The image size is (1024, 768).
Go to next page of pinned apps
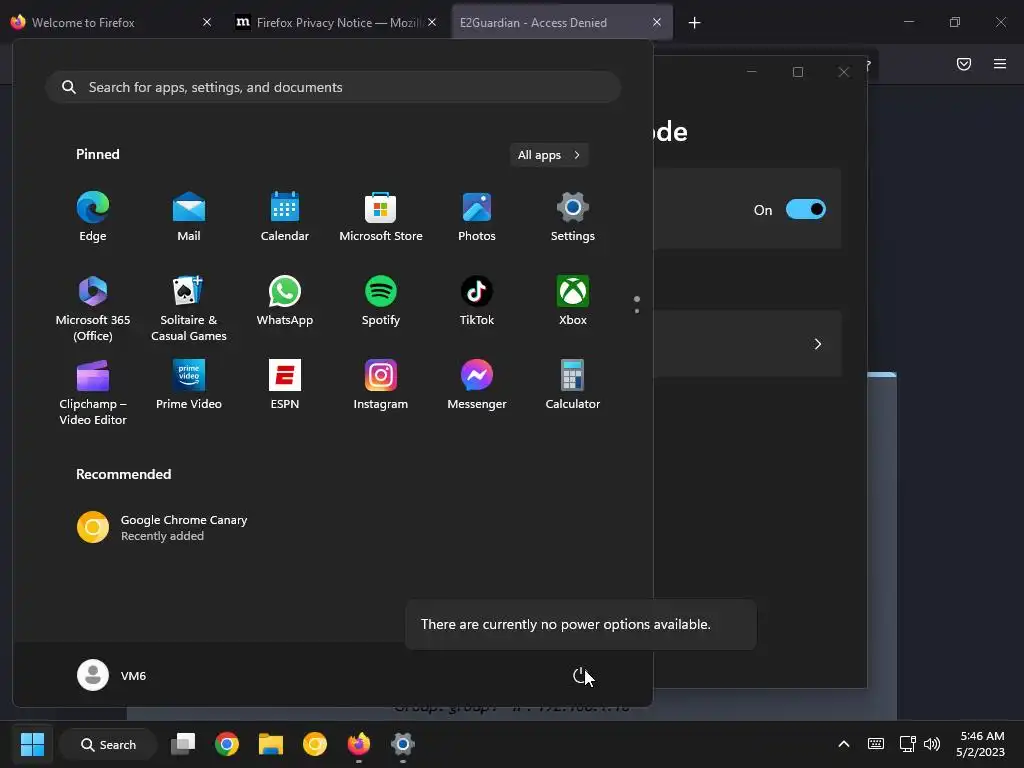tap(637, 311)
